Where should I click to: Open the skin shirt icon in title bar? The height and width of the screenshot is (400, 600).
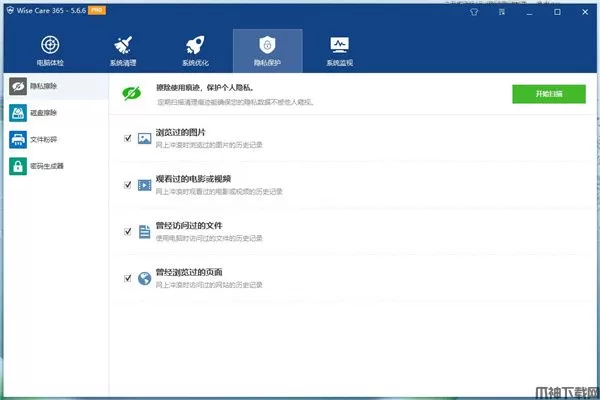pyautogui.click(x=474, y=12)
